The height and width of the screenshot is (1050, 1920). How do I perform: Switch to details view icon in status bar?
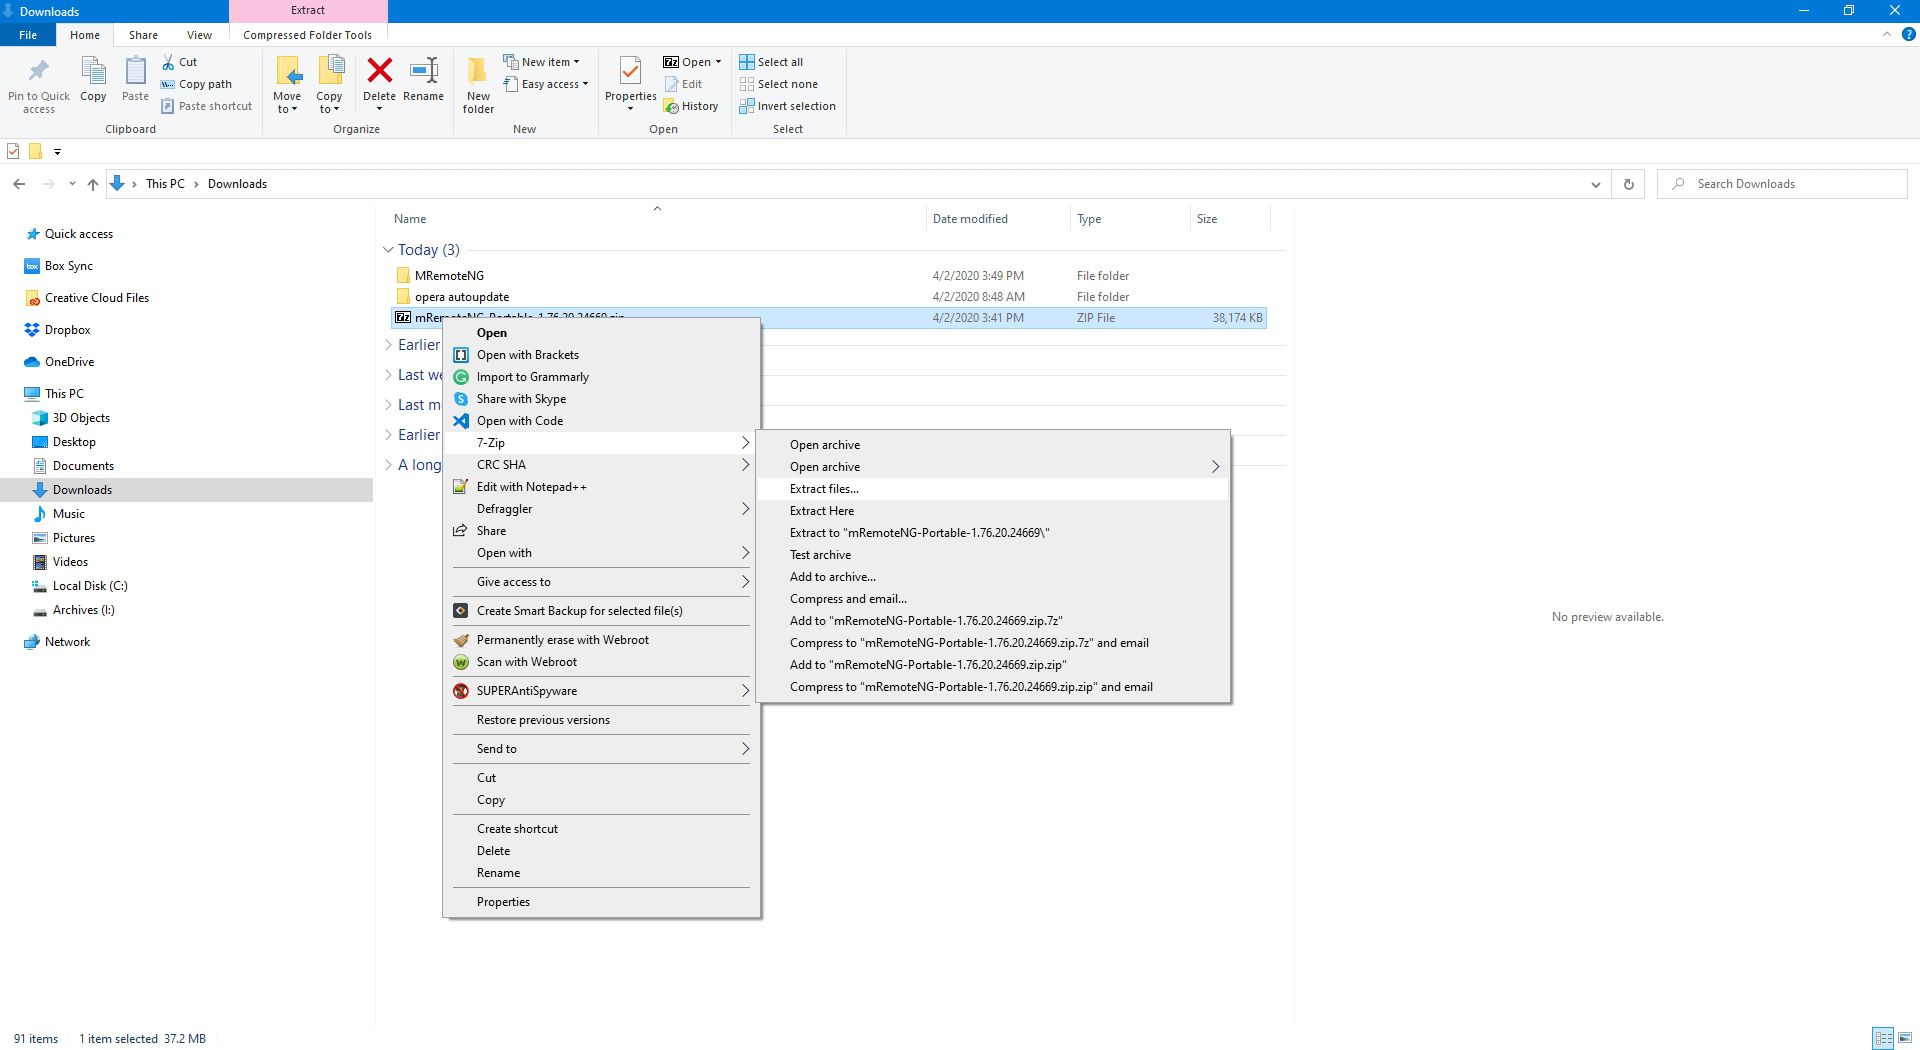tap(1883, 1038)
